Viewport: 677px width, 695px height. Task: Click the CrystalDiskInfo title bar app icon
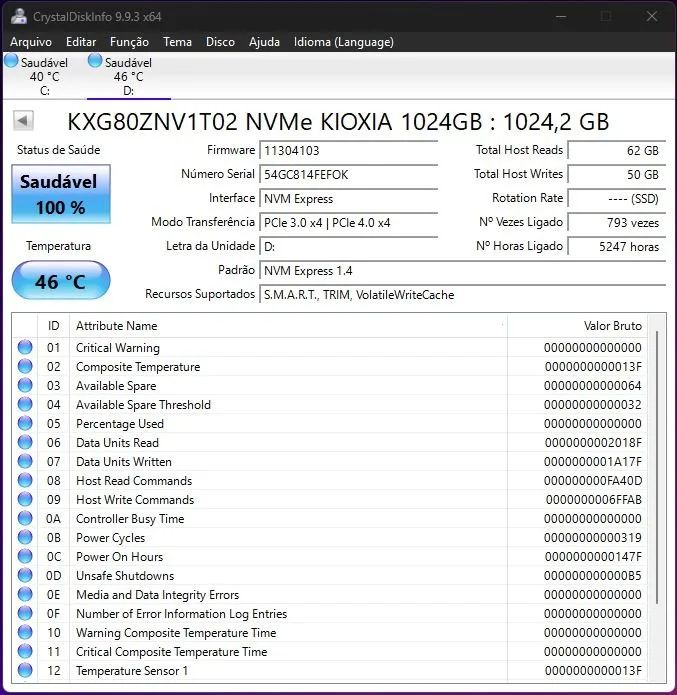point(19,16)
